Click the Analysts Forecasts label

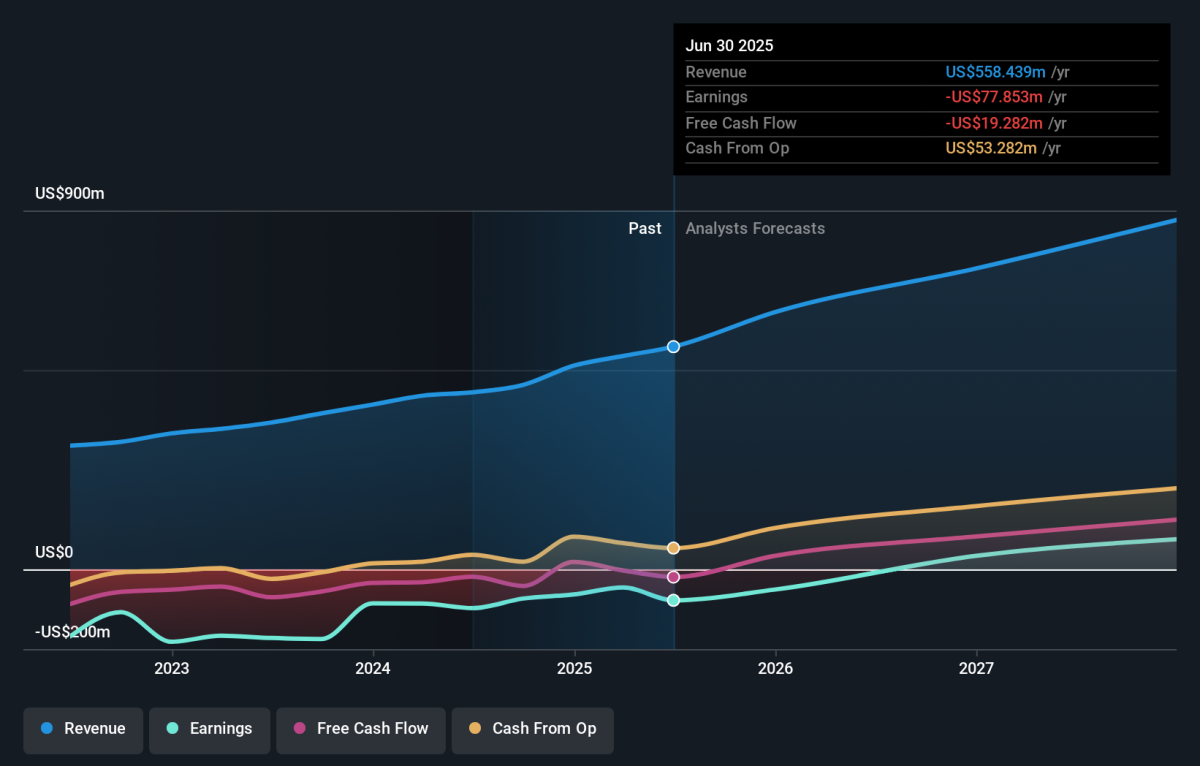point(755,228)
